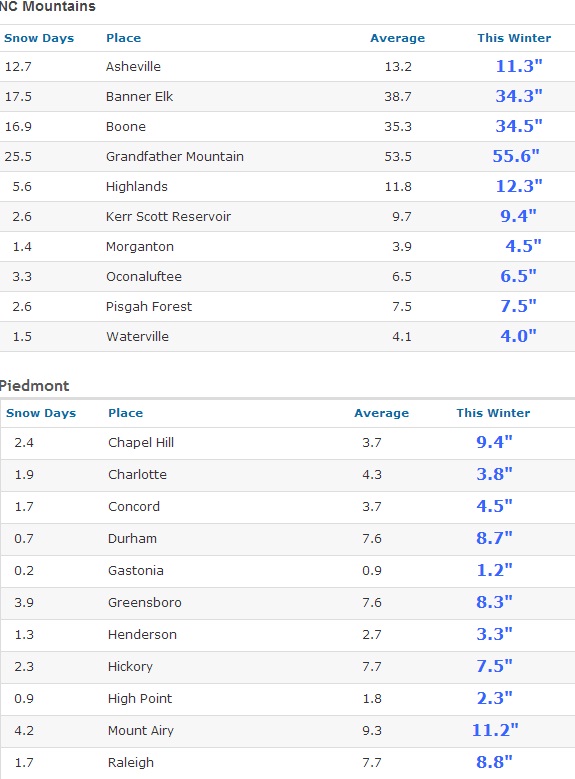Click the NC Mountains Snow Days column header
575x779 pixels.
(39, 38)
